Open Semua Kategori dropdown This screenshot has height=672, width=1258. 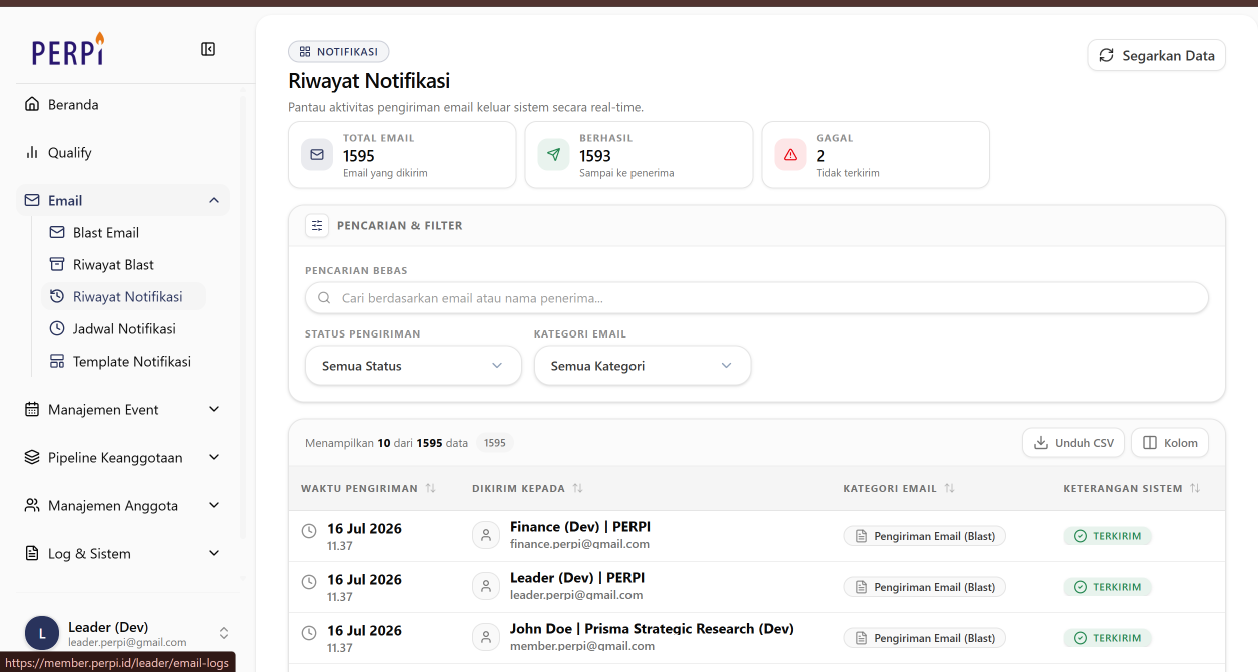(642, 366)
